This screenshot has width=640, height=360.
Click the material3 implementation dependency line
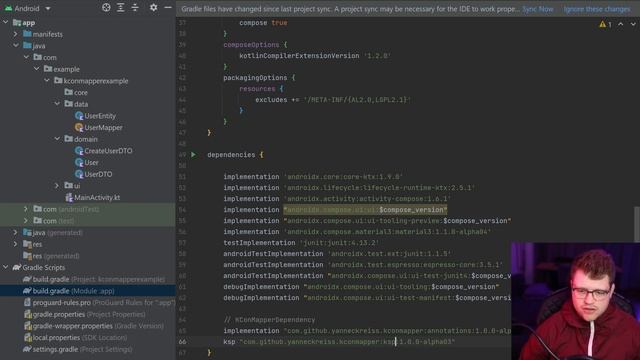point(357,232)
